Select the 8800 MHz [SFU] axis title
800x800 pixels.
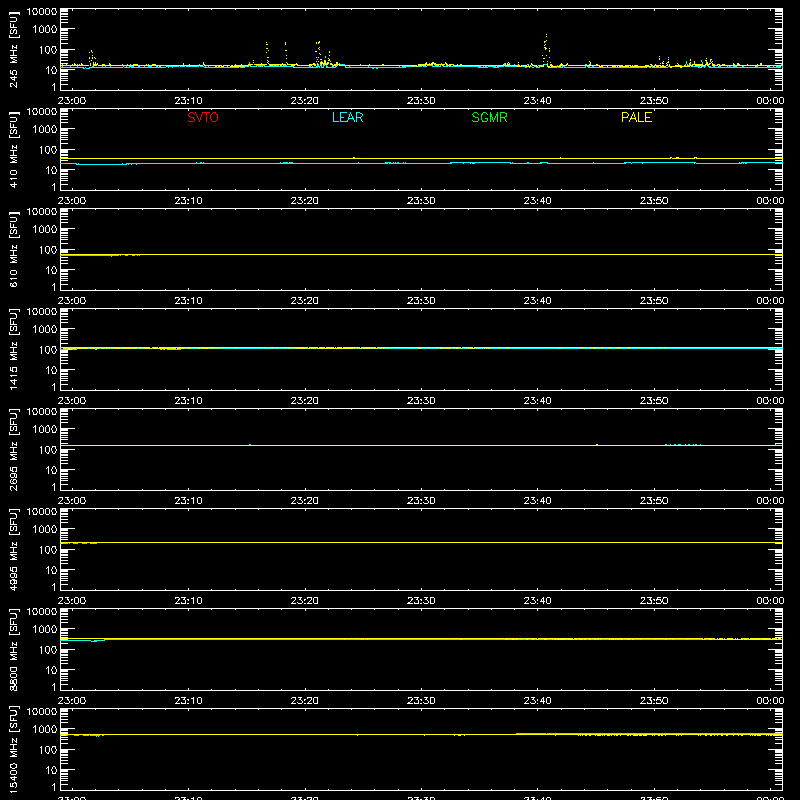[x=13, y=649]
